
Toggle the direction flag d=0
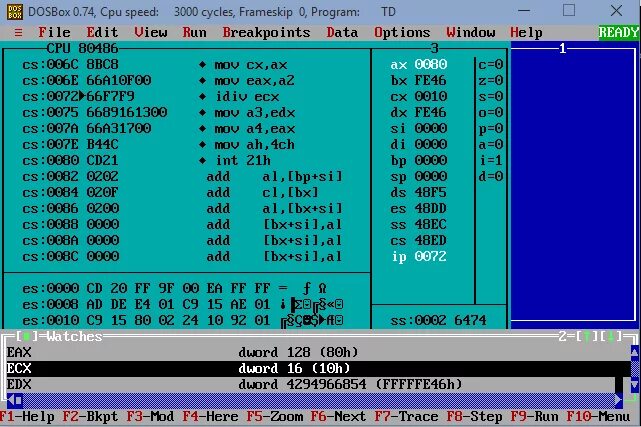491,176
